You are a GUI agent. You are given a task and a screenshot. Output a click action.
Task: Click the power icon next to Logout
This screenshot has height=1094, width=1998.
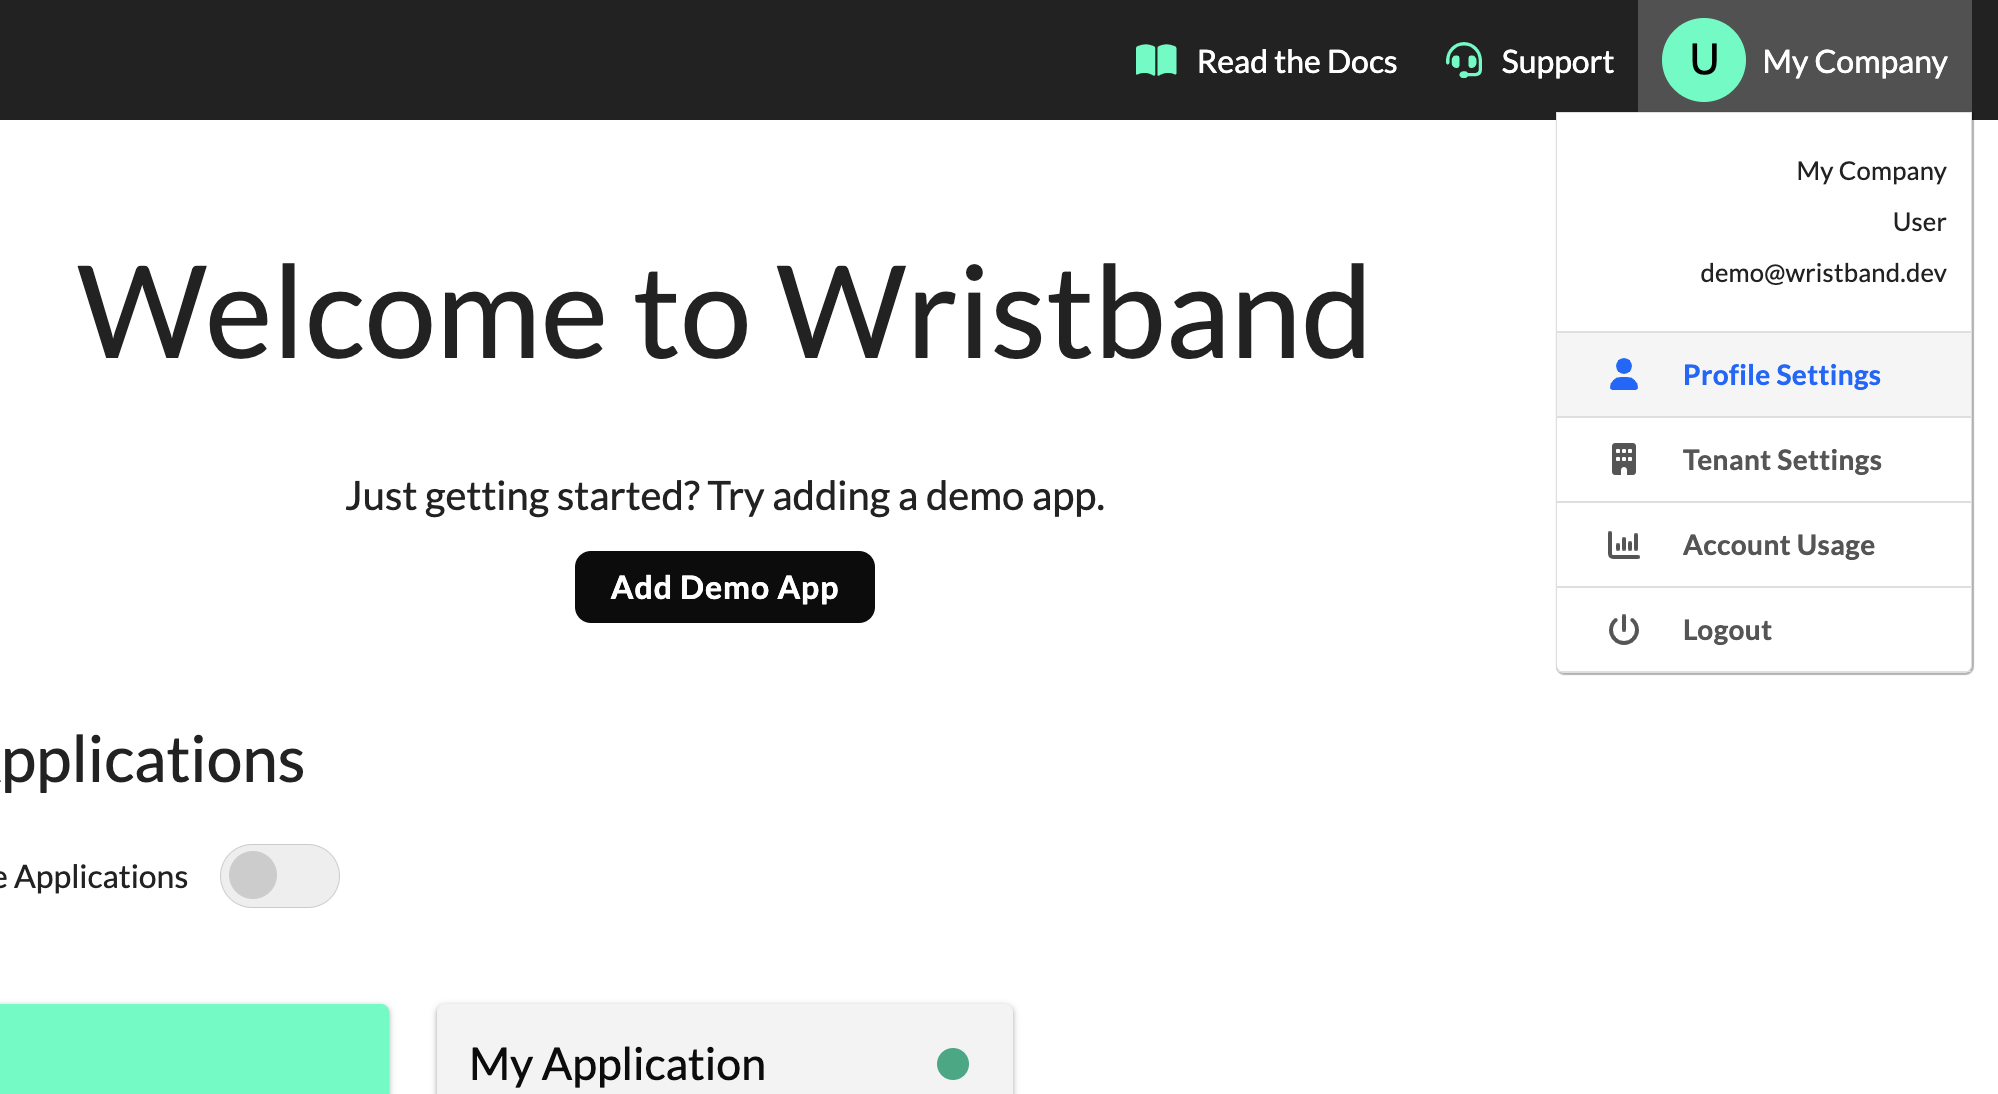pos(1624,630)
